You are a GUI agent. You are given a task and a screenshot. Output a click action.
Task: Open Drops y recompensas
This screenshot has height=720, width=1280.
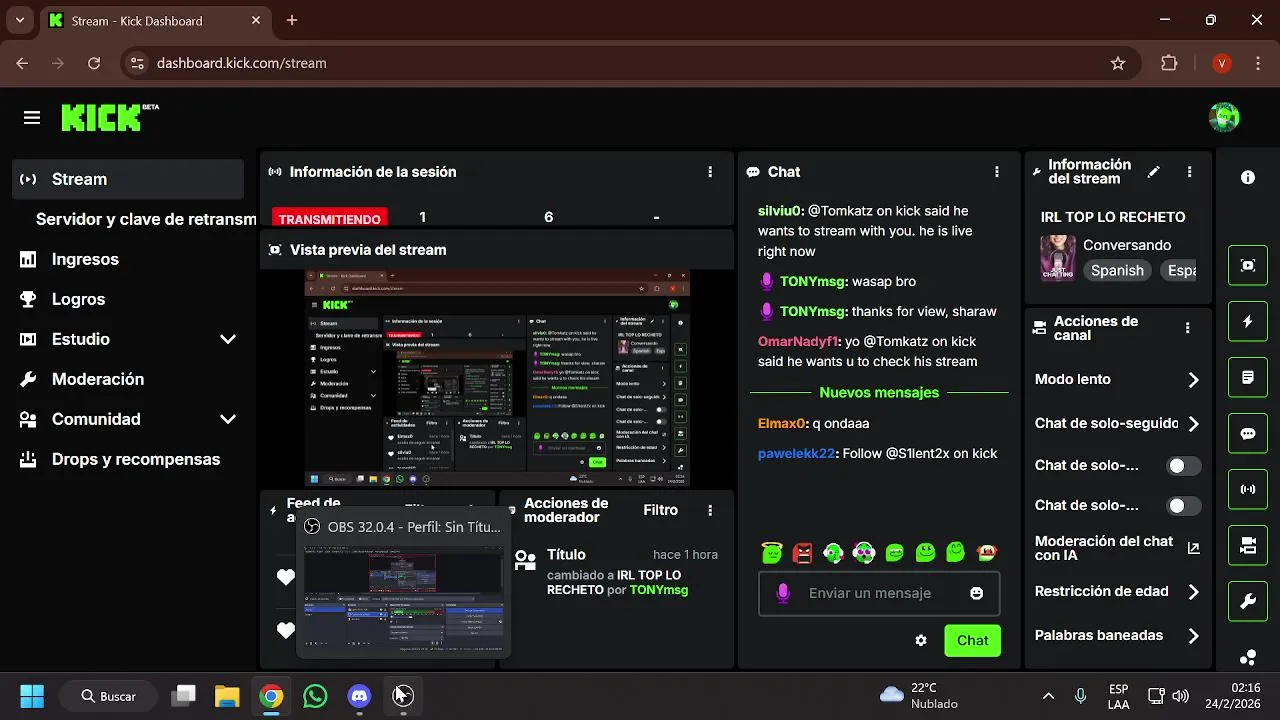129,459
